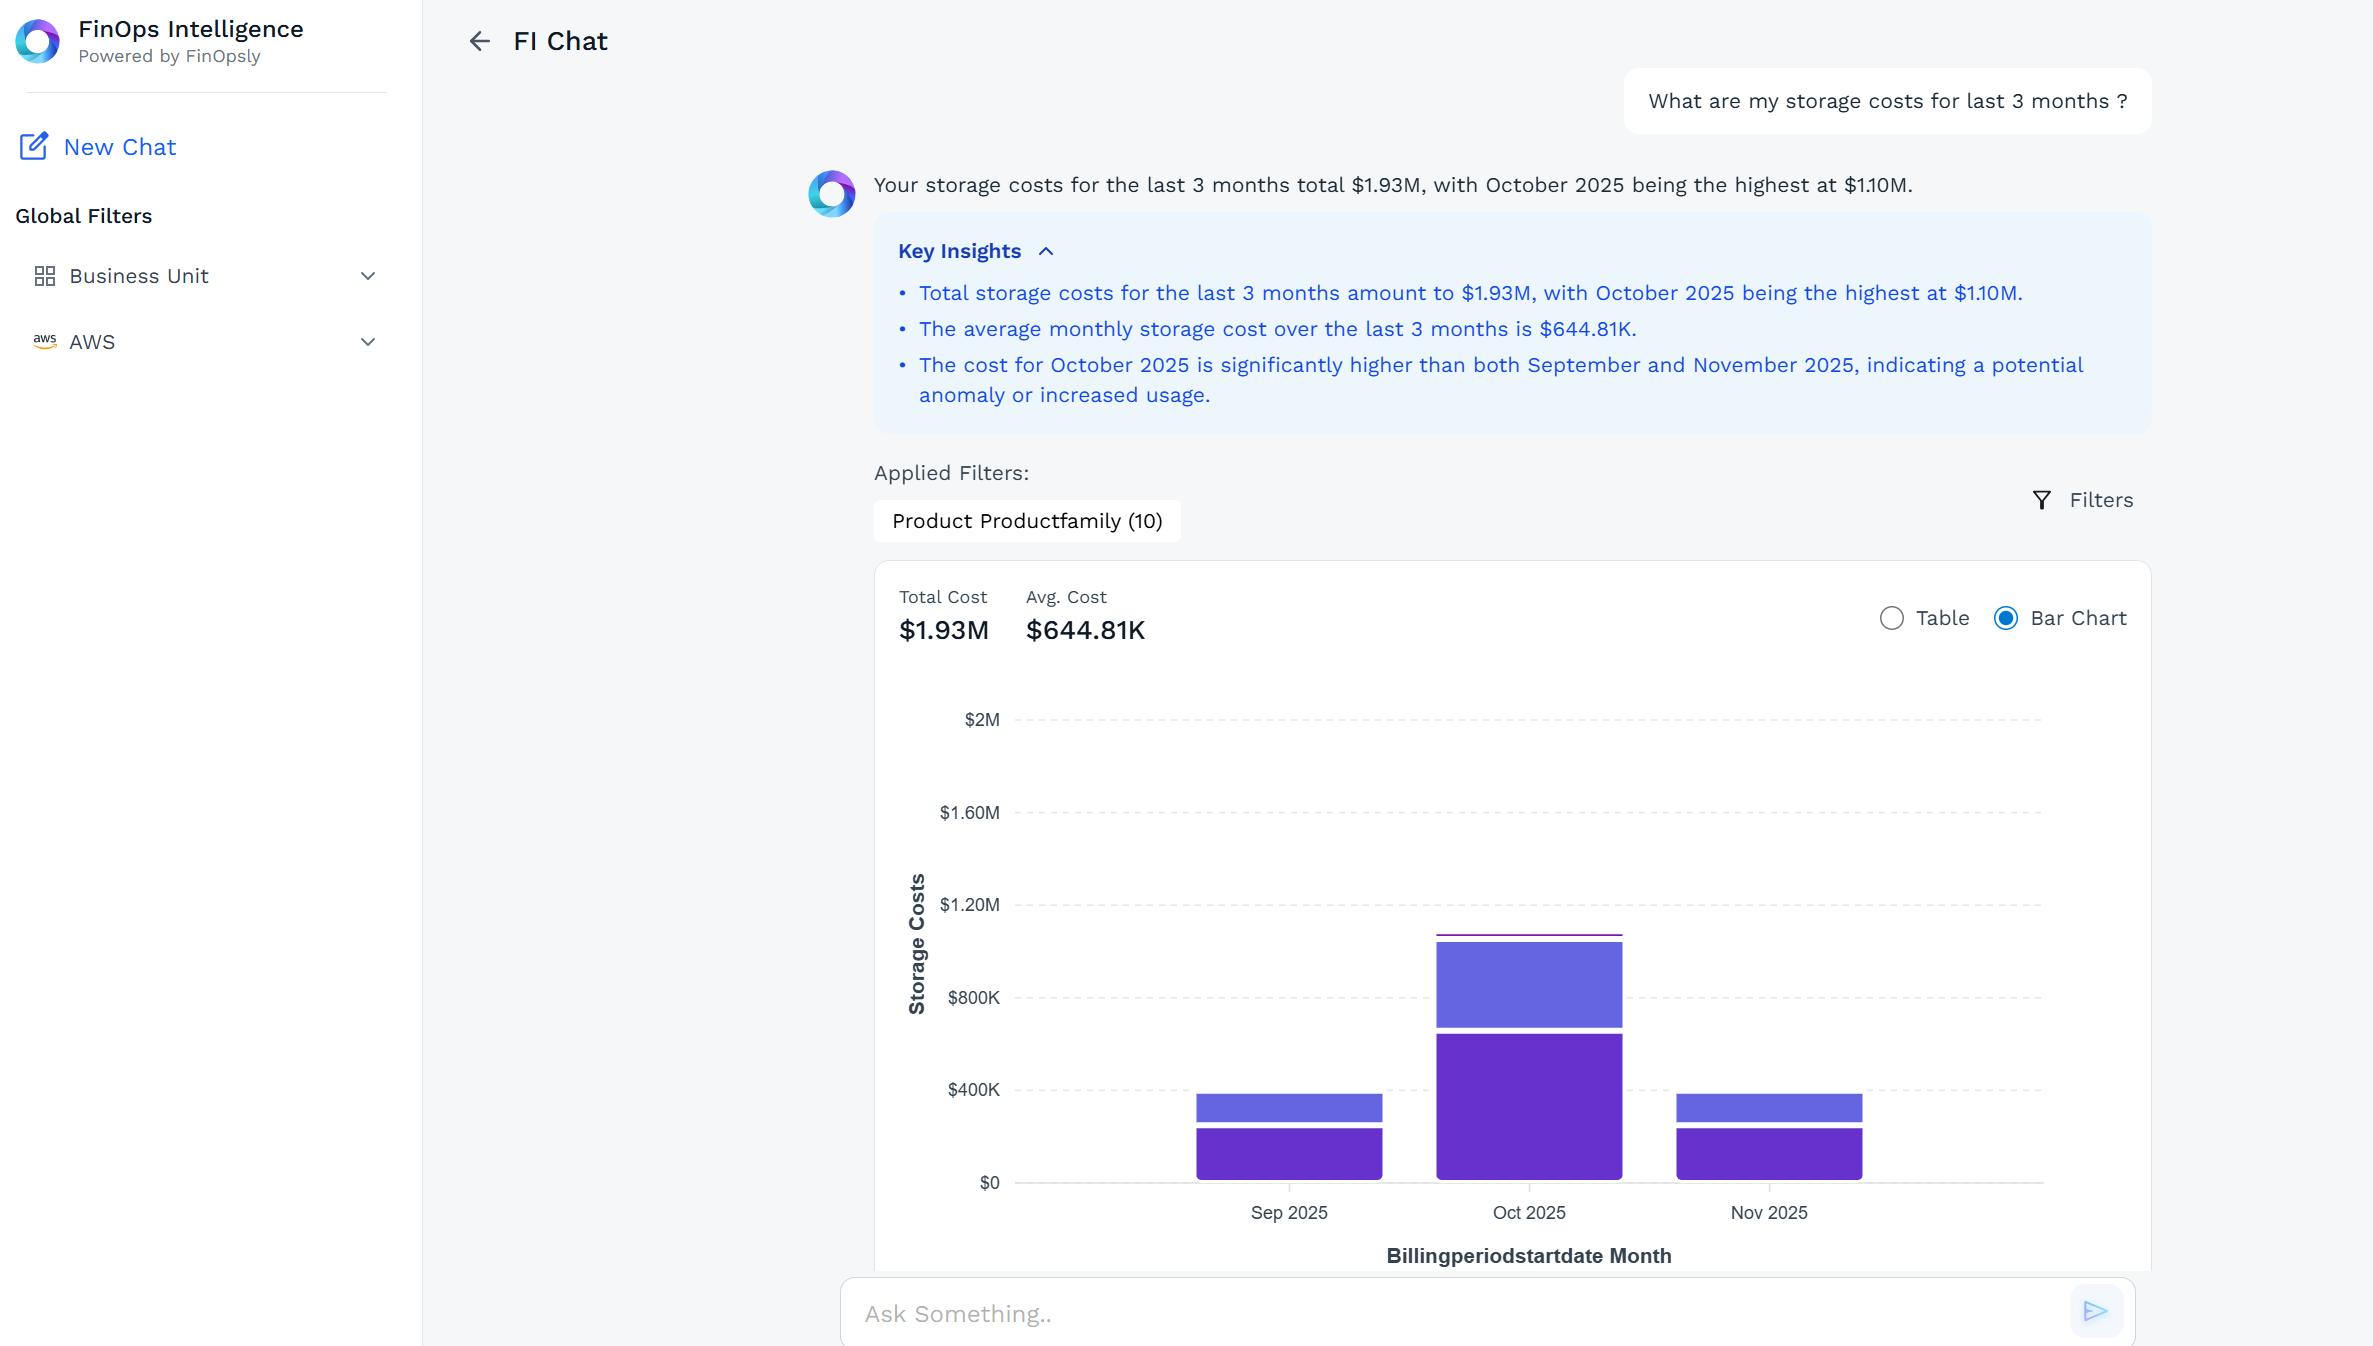The height and width of the screenshot is (1346, 2373).
Task: Click the funnel Filters icon
Action: tap(2042, 500)
